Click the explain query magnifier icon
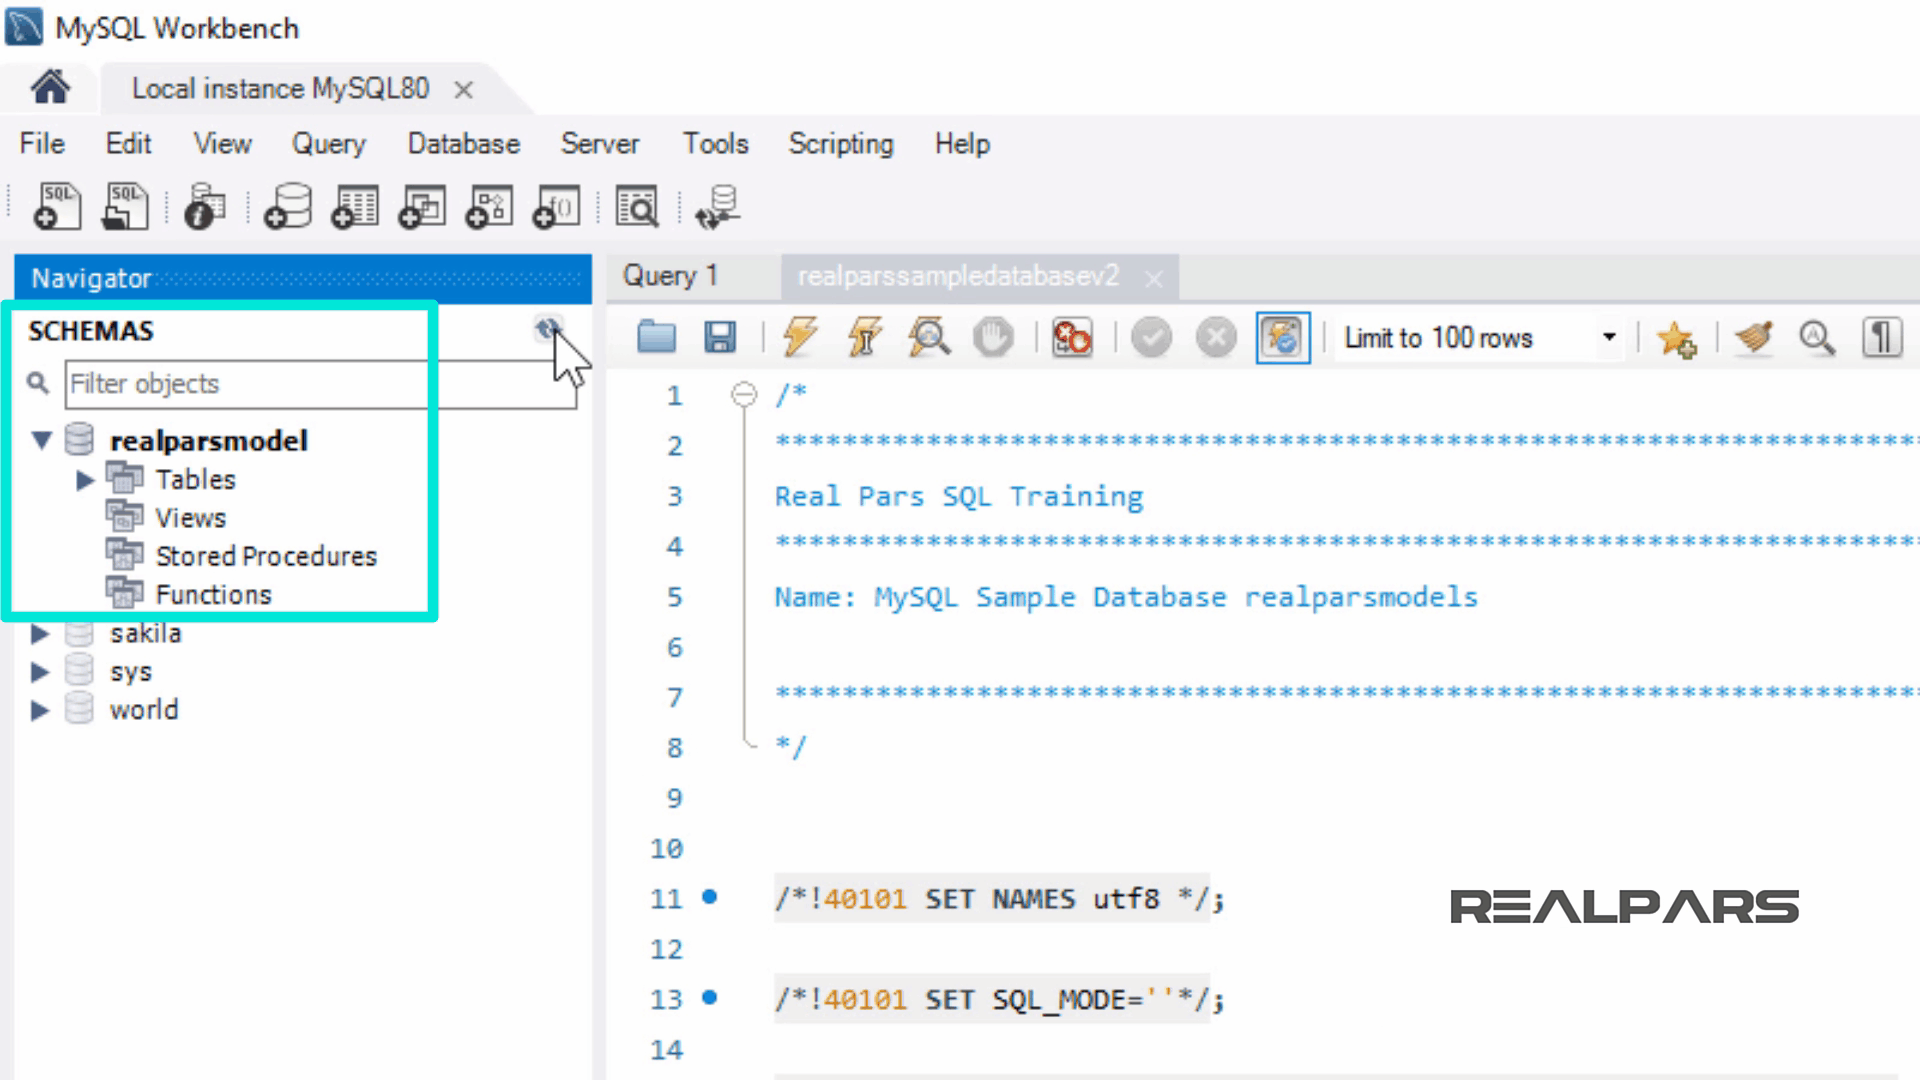The image size is (1920, 1080). (x=929, y=338)
